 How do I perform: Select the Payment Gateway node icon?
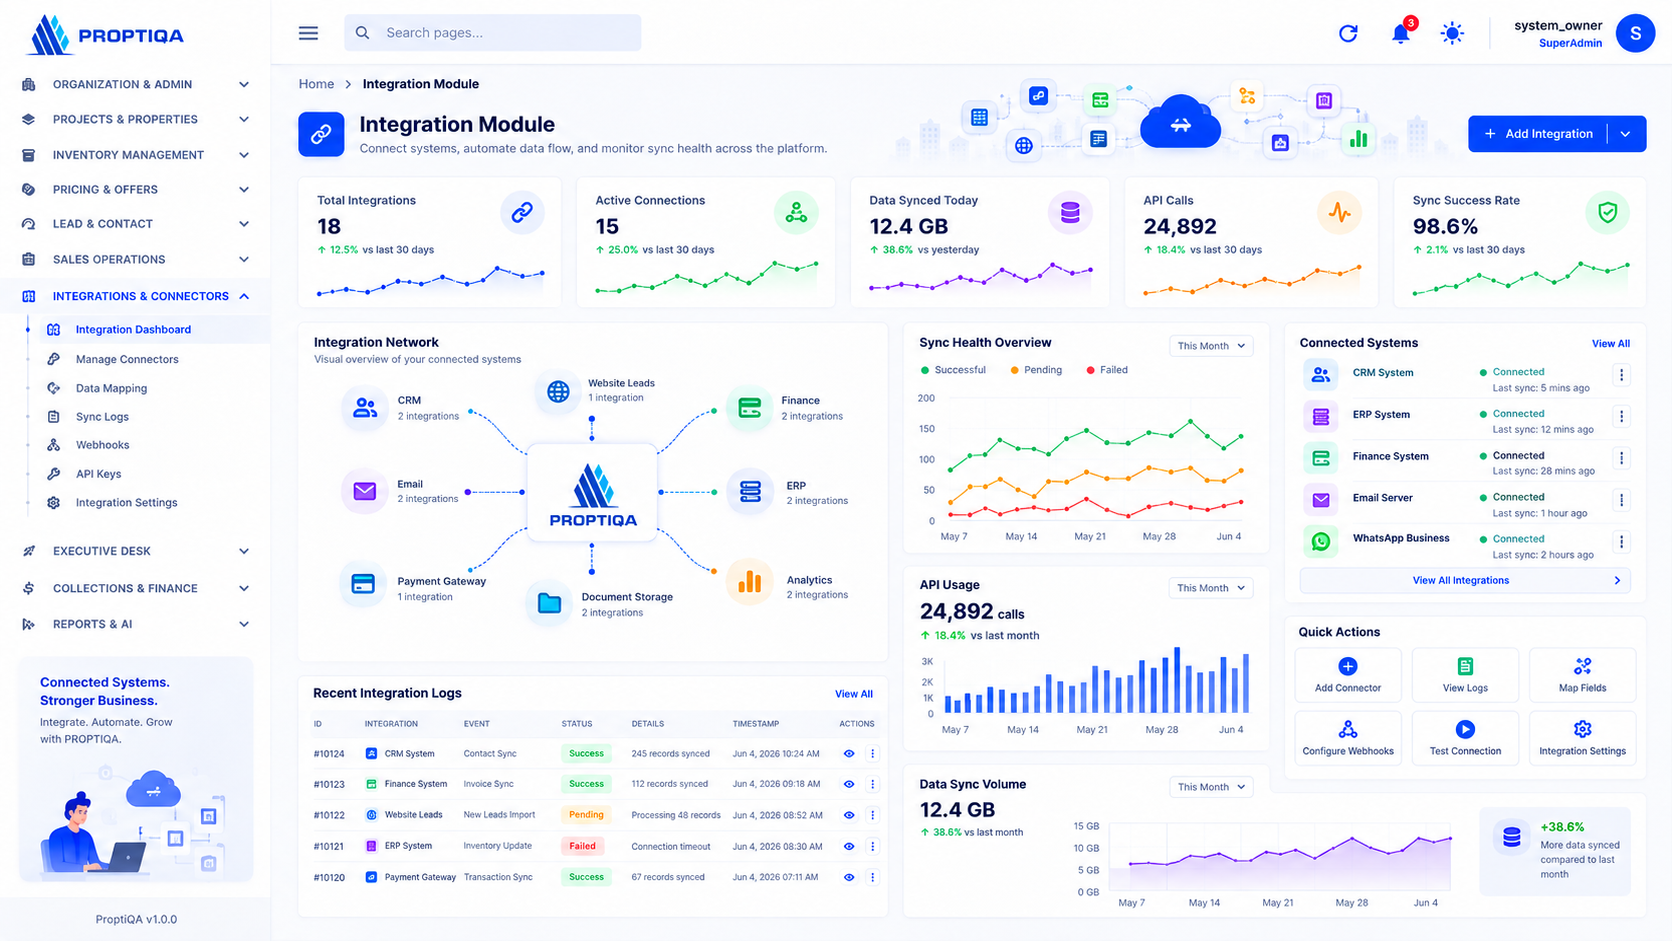pyautogui.click(x=363, y=584)
